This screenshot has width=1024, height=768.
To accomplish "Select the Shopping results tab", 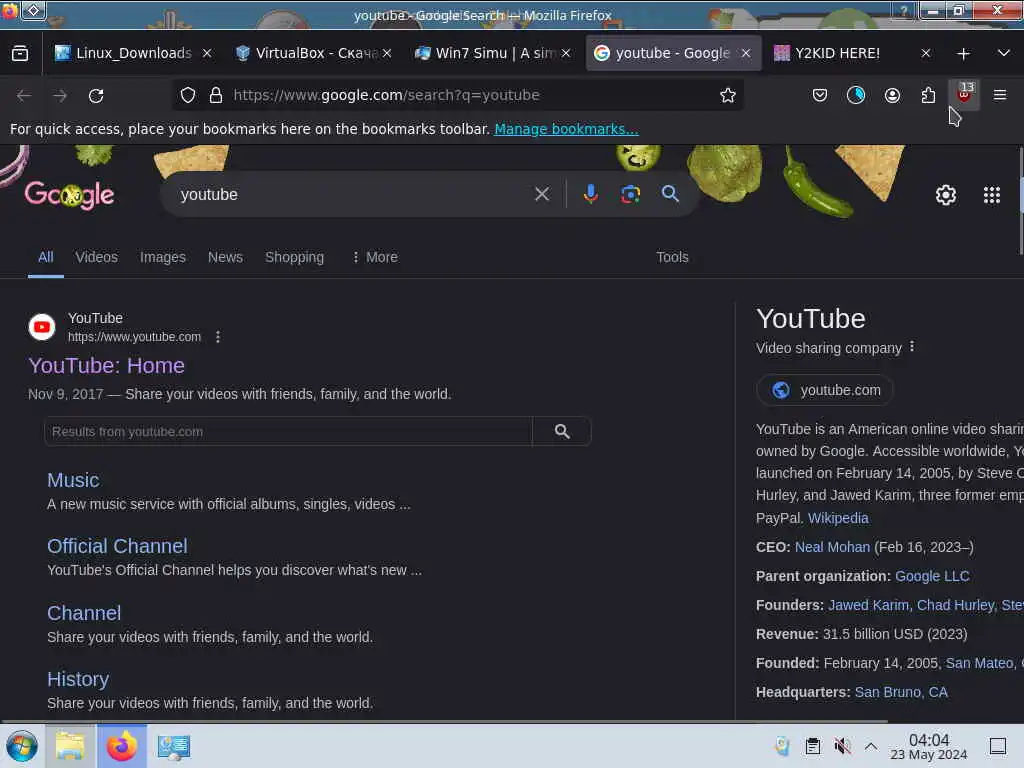I will coord(295,257).
